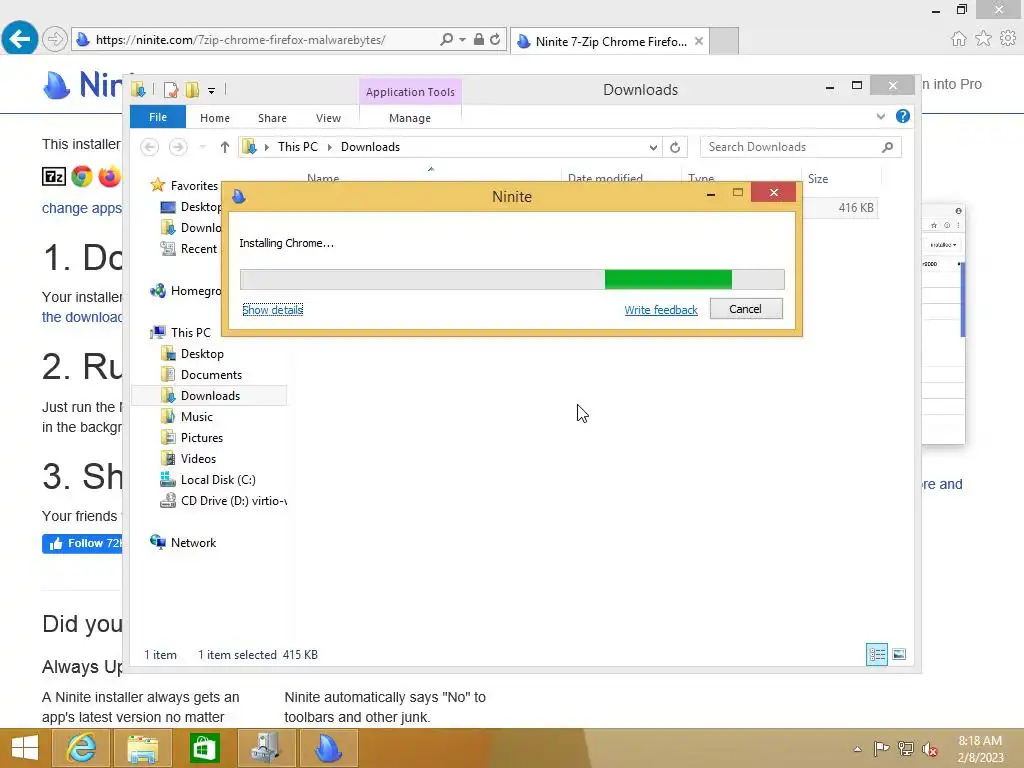Click Action Center flag in system tray
The image size is (1024, 768).
[881, 748]
